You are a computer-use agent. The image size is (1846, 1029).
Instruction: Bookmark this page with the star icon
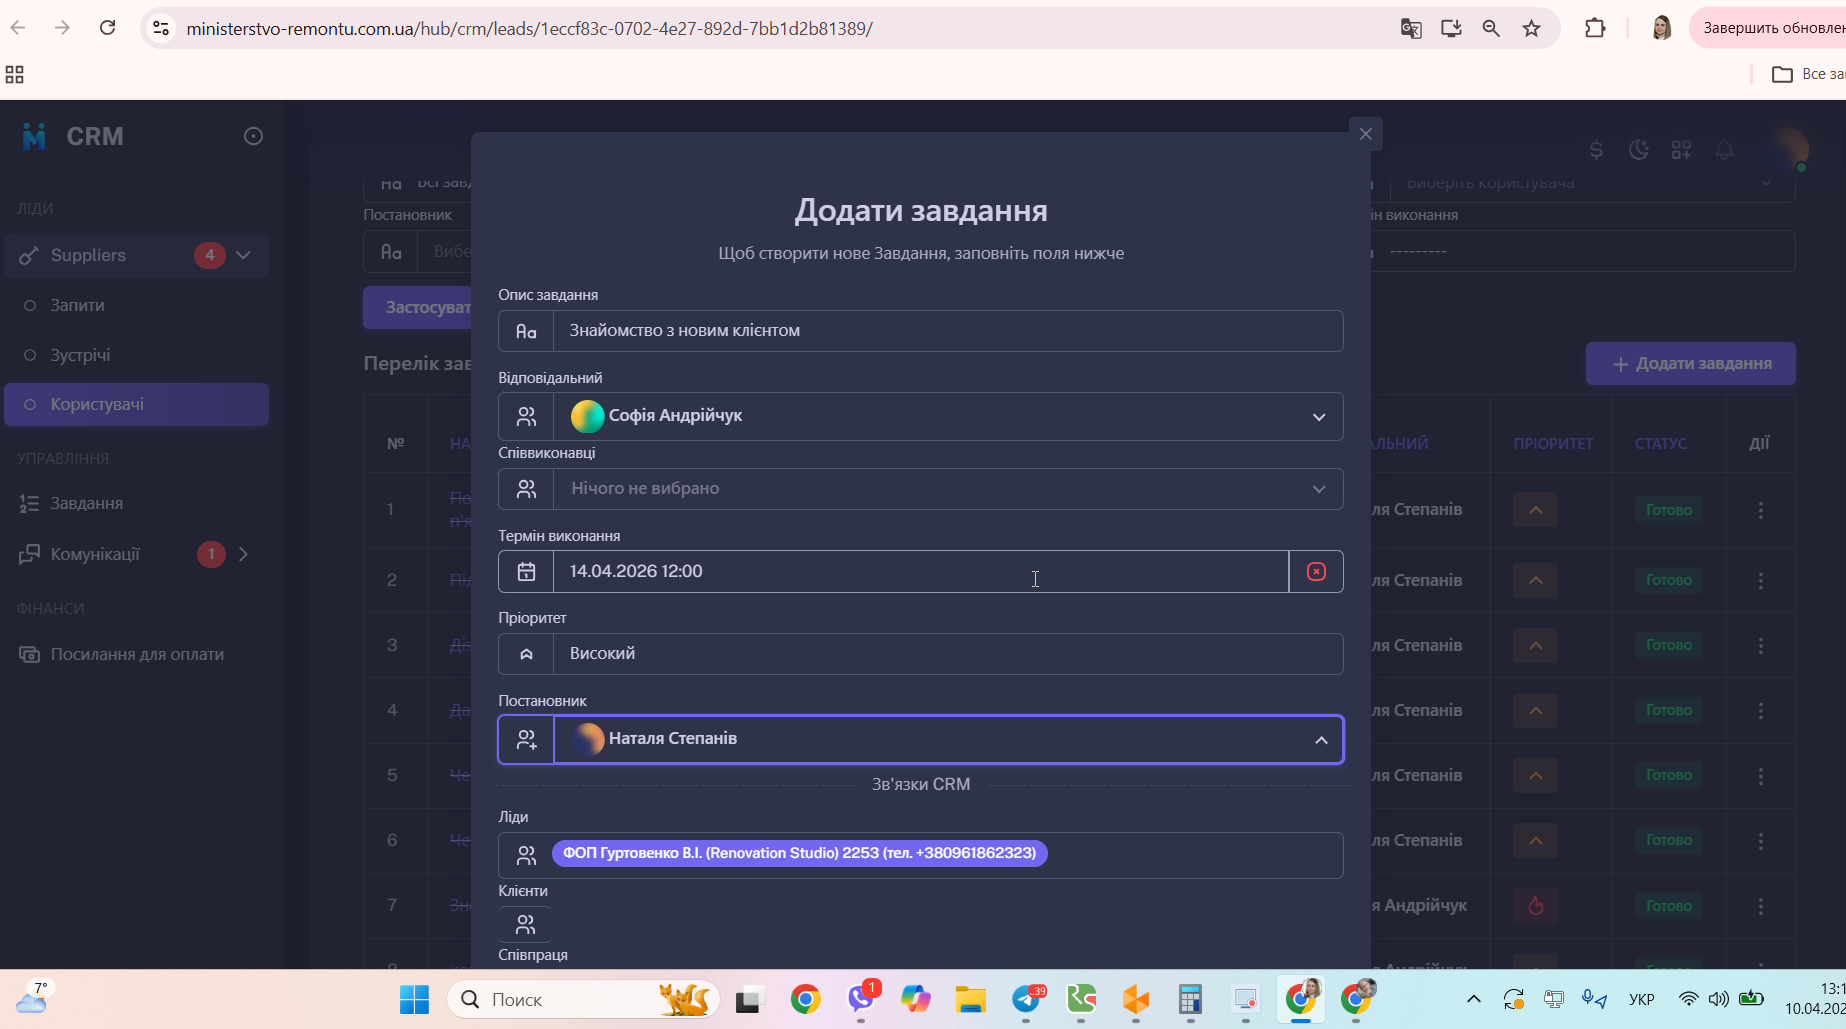click(x=1531, y=28)
